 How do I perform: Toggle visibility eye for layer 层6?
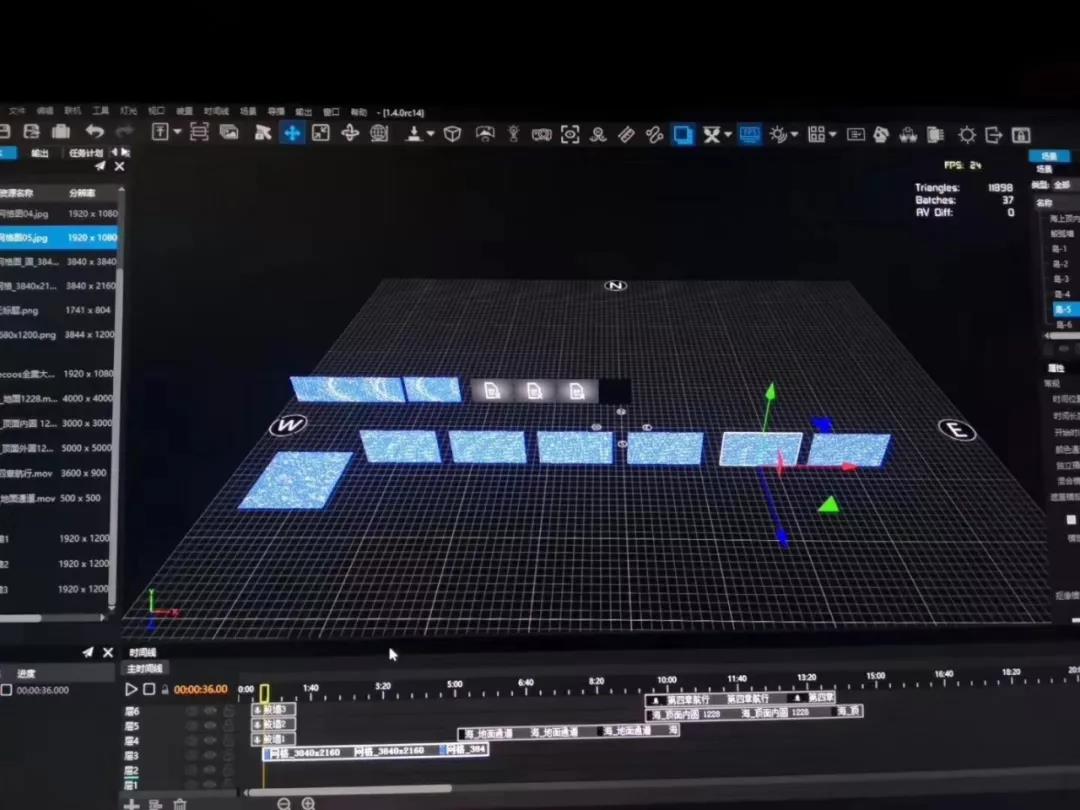210,711
